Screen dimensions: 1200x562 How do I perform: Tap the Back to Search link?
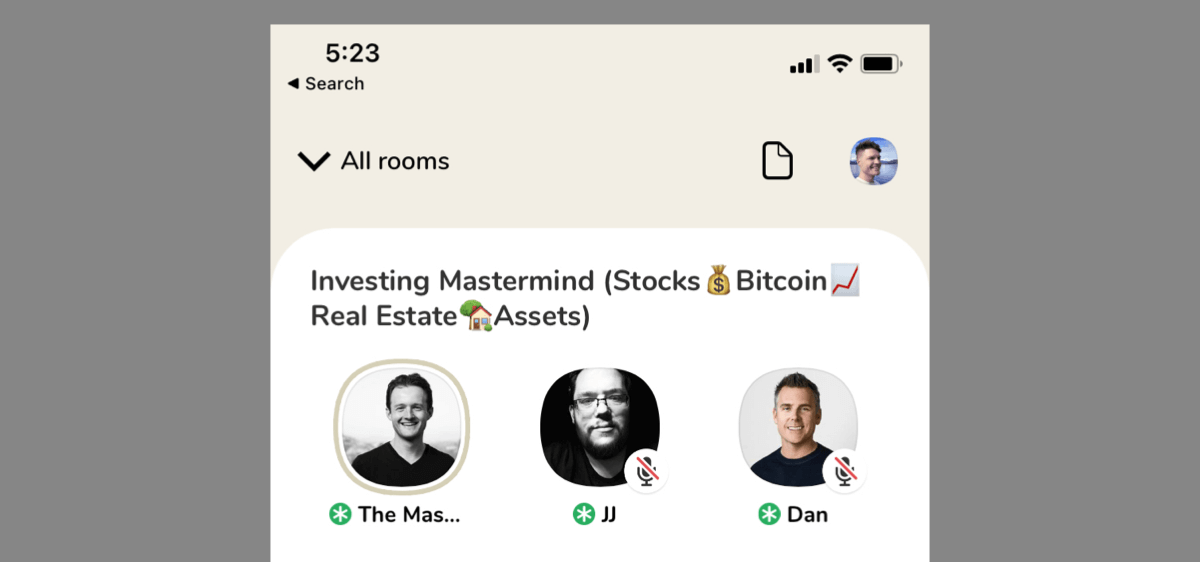326,84
